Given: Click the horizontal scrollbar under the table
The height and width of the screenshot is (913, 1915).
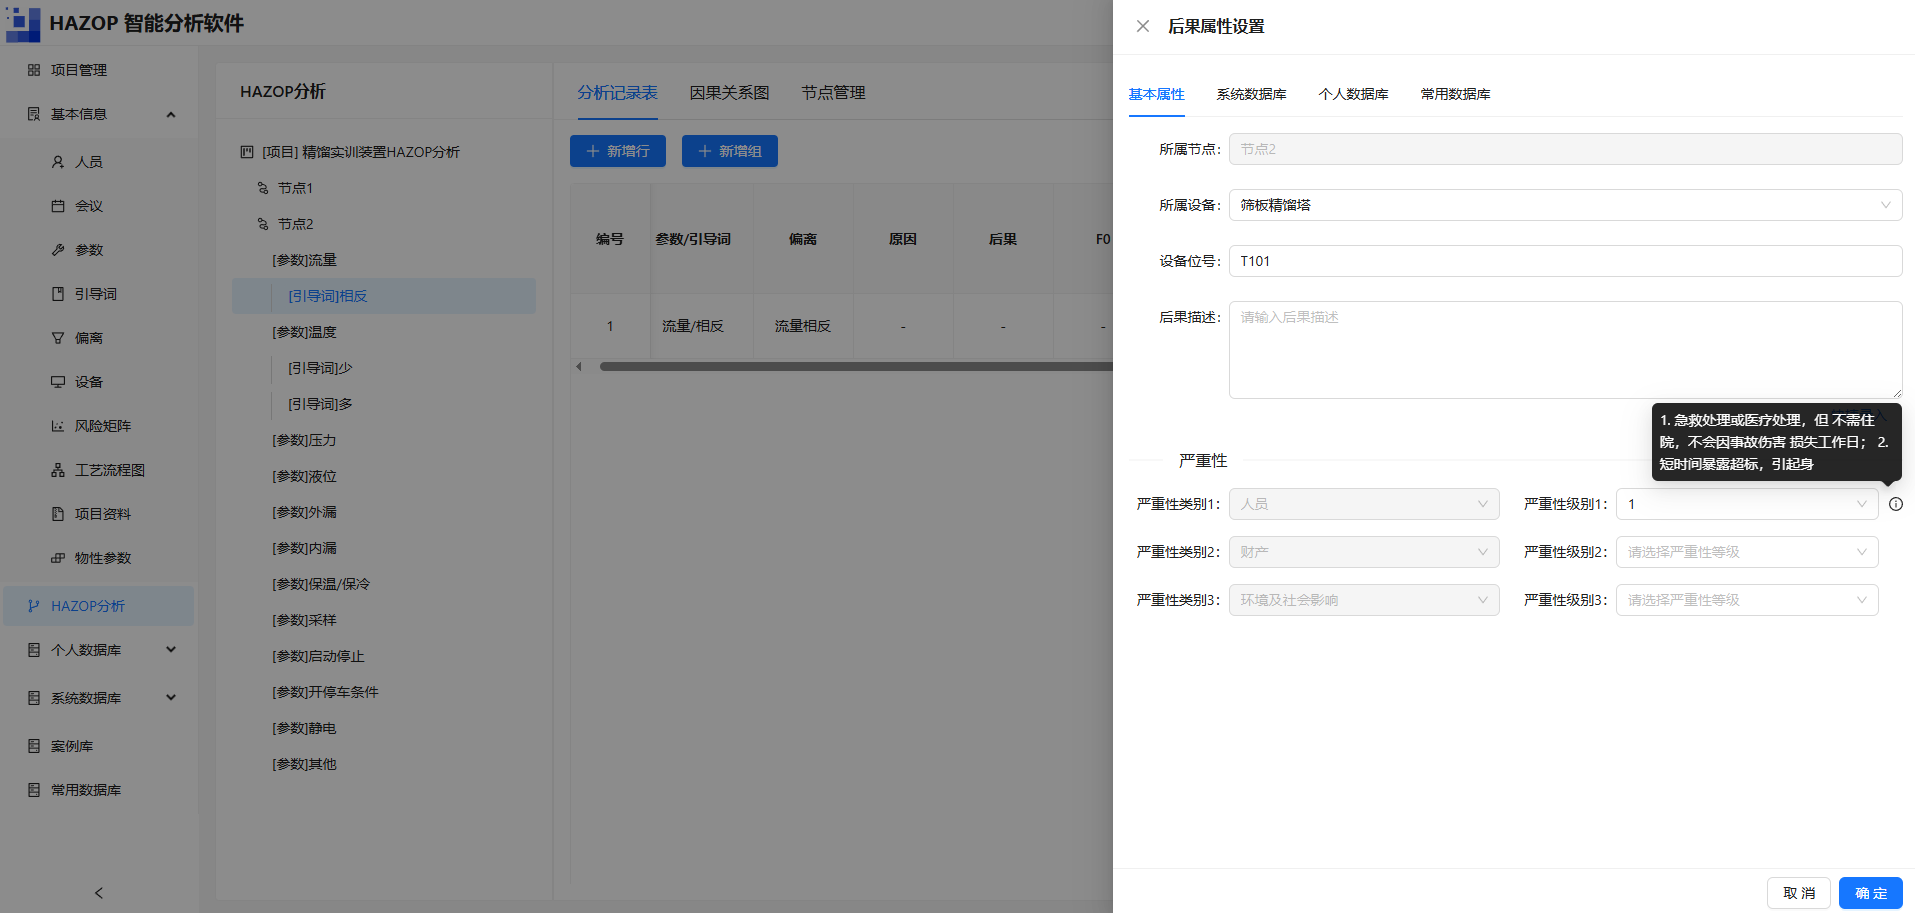Looking at the screenshot, I should pyautogui.click(x=855, y=367).
